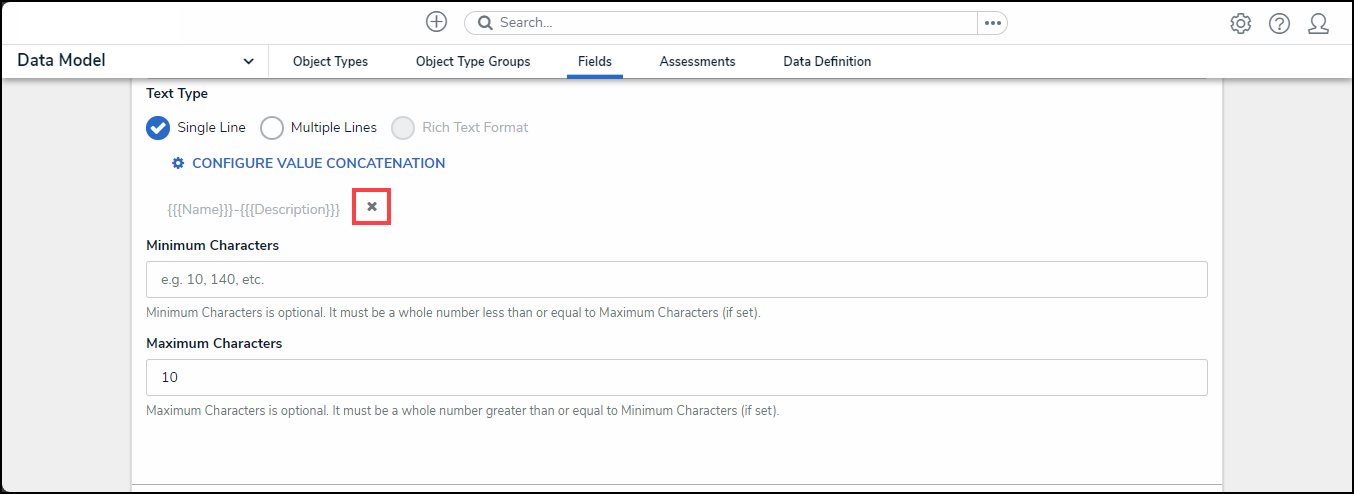Click the Maximum Characters field
This screenshot has height=494, width=1354.
point(676,378)
